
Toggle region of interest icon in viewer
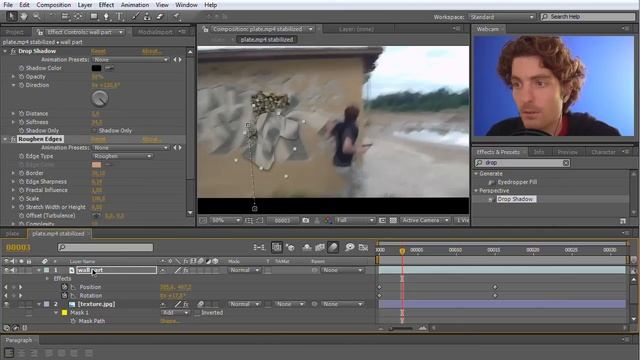(x=382, y=220)
